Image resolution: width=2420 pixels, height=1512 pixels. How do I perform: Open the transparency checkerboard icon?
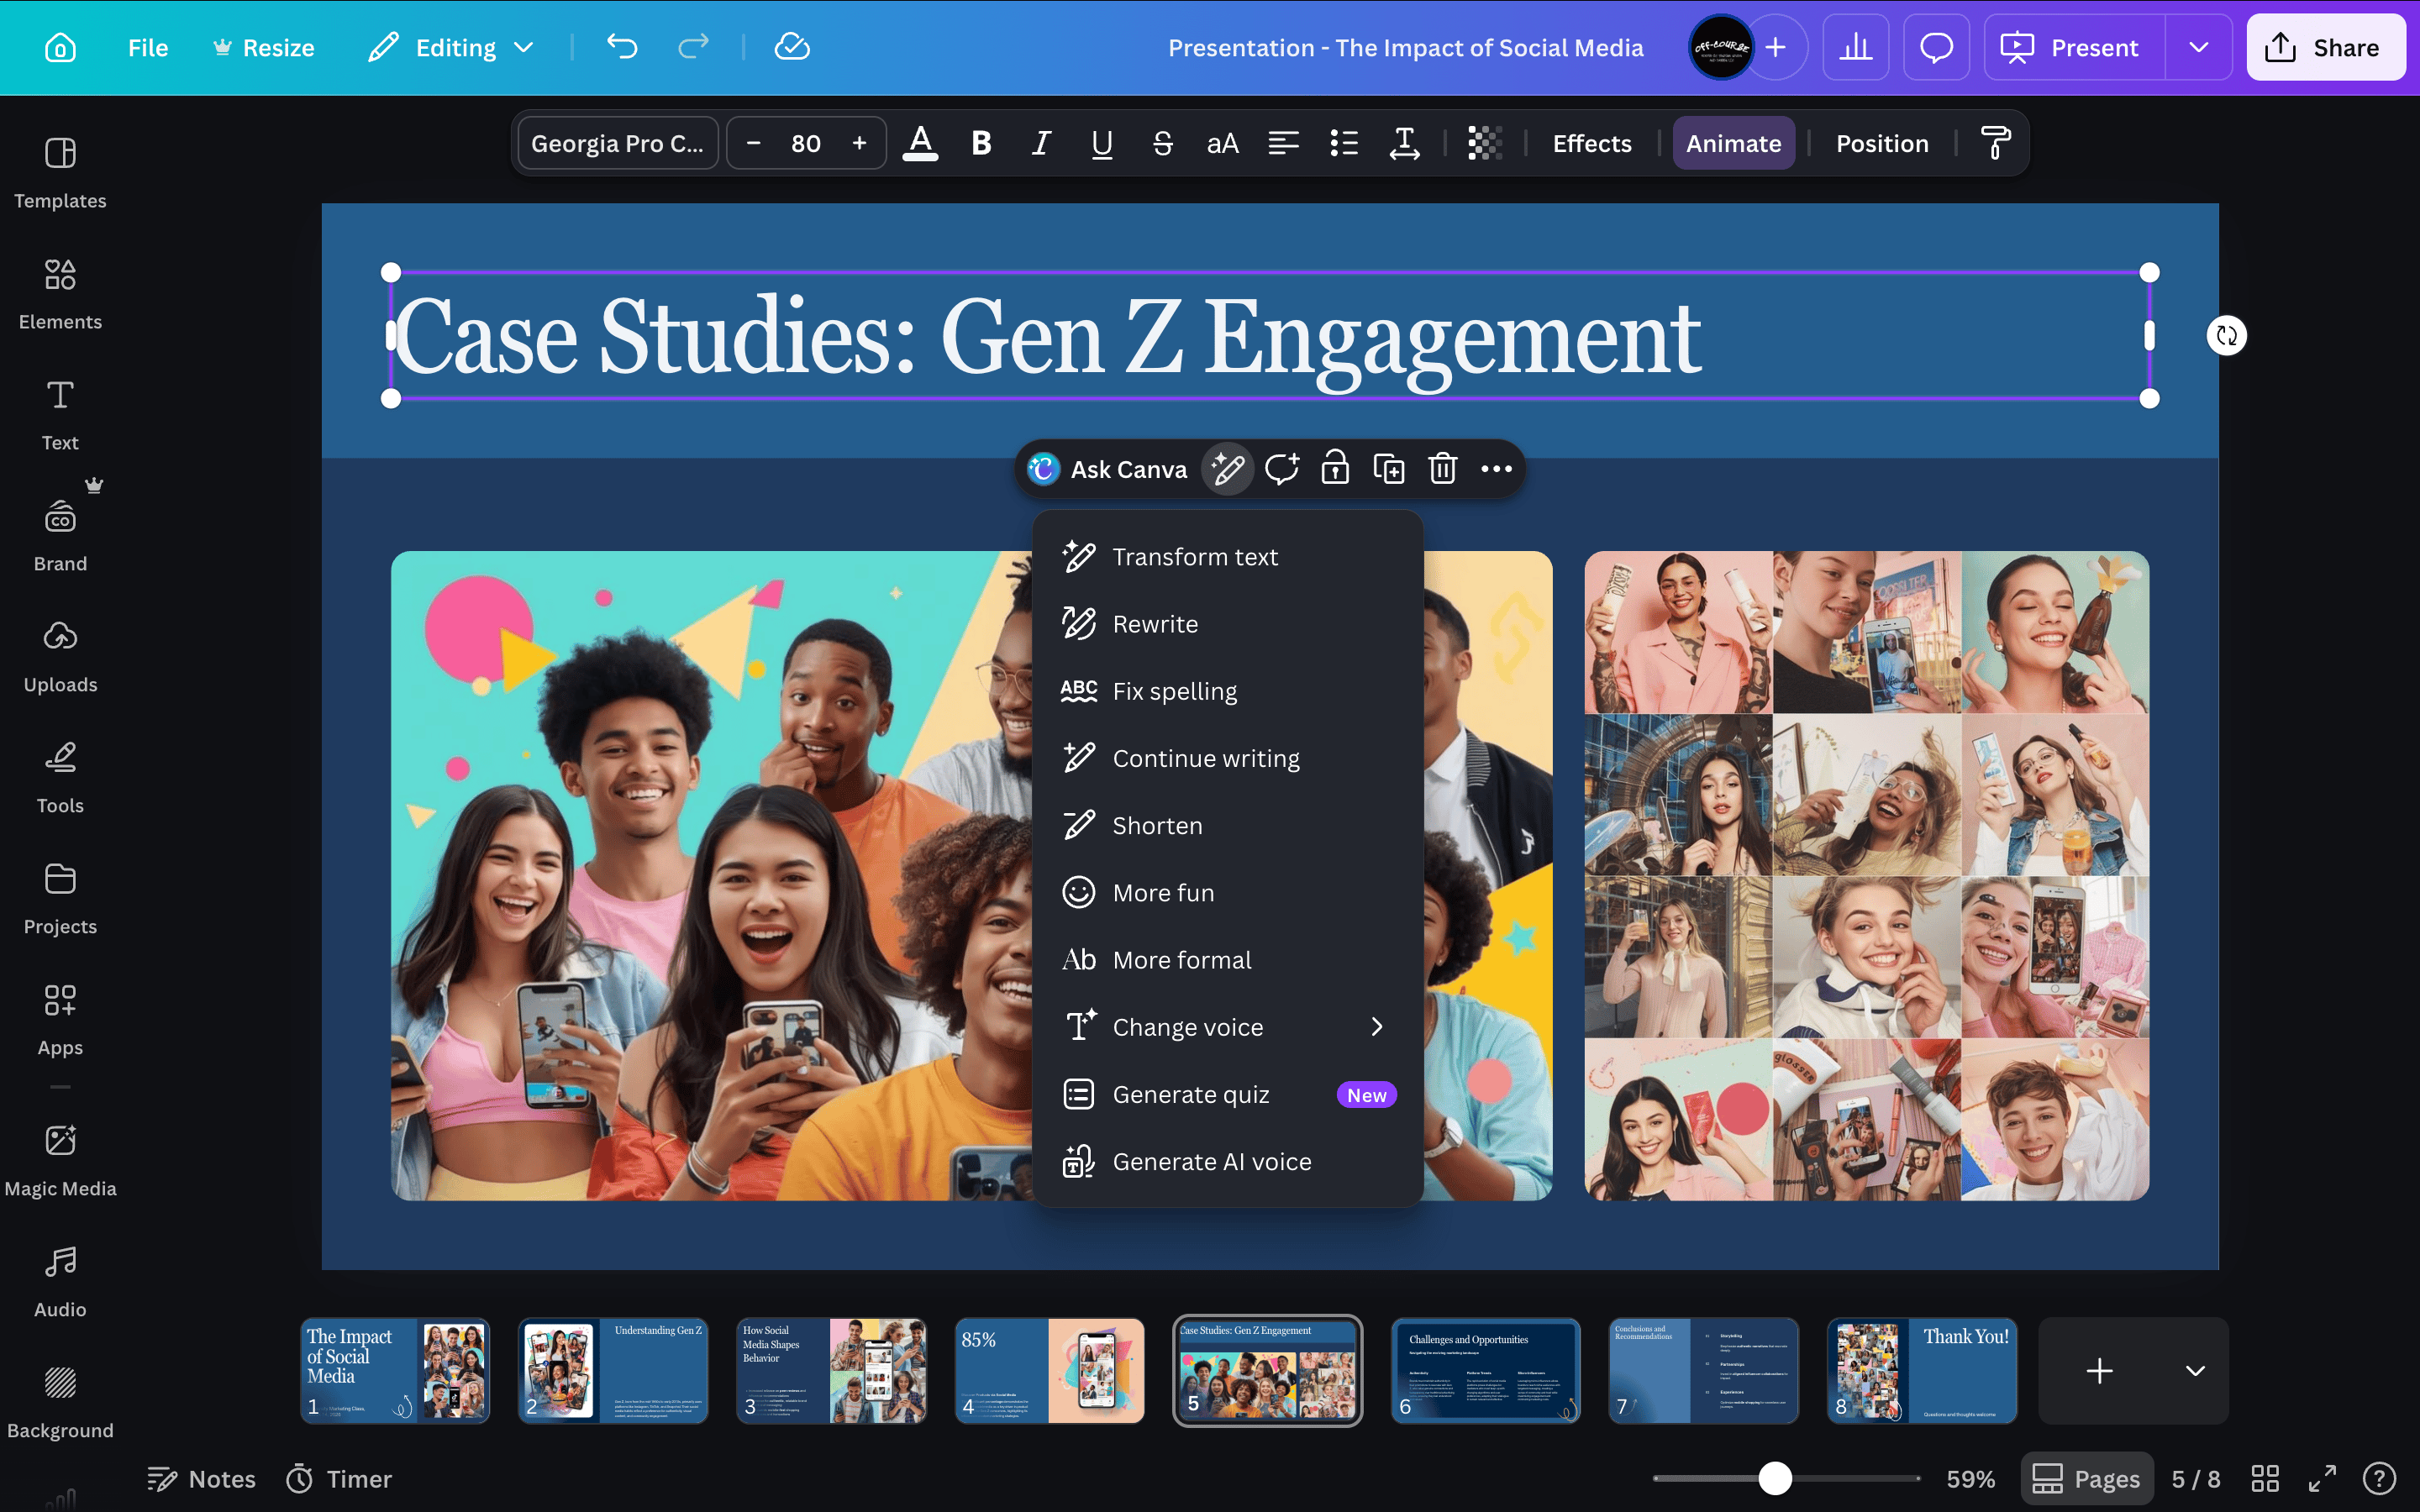[x=1484, y=143]
